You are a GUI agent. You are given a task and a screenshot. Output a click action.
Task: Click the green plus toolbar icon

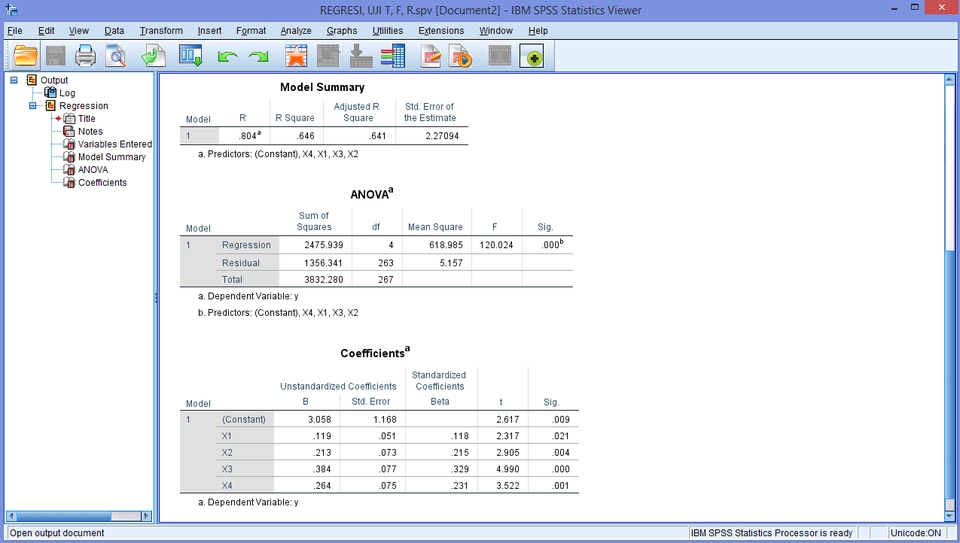click(x=531, y=57)
